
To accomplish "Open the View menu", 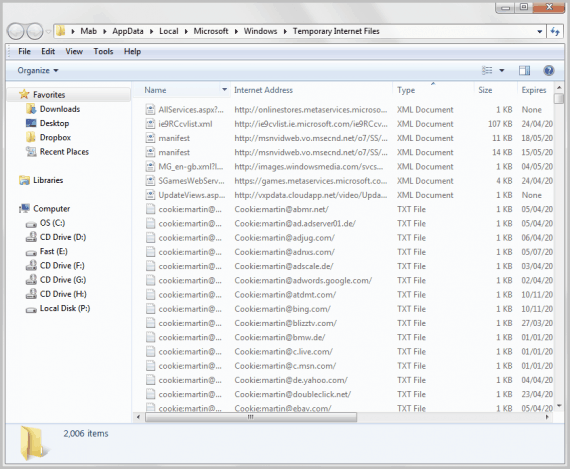I will pos(74,52).
